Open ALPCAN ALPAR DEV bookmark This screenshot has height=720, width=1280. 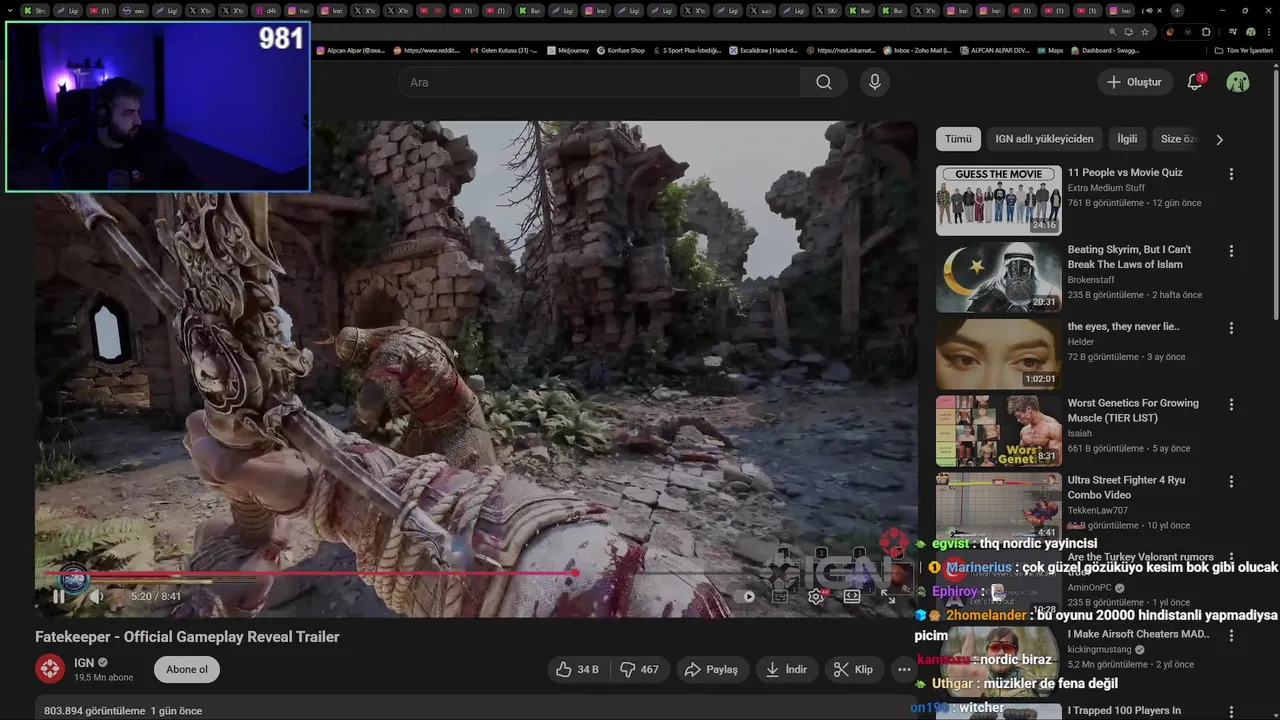[x=995, y=50]
